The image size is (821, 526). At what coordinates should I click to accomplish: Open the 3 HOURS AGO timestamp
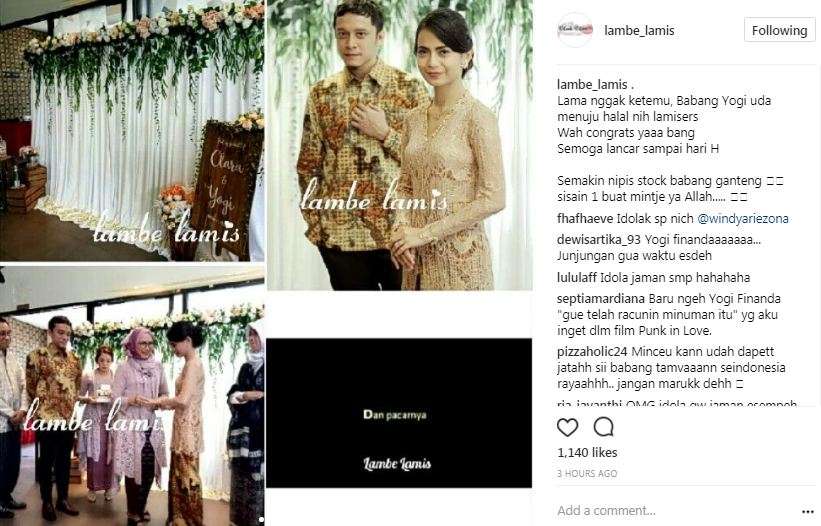(587, 474)
